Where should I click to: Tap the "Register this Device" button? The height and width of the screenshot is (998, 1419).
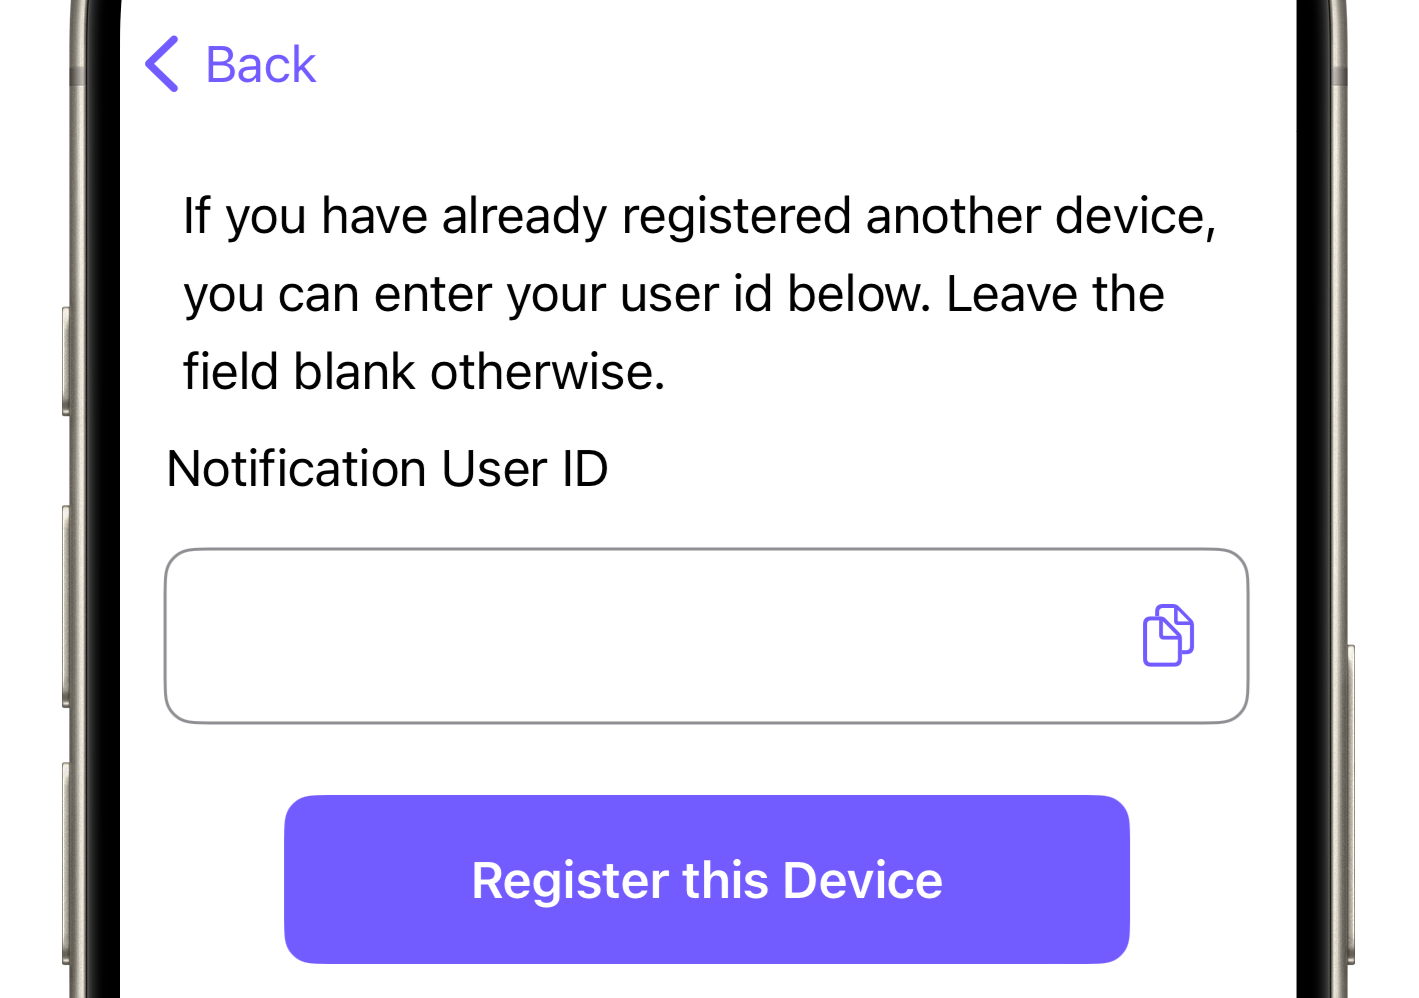706,879
